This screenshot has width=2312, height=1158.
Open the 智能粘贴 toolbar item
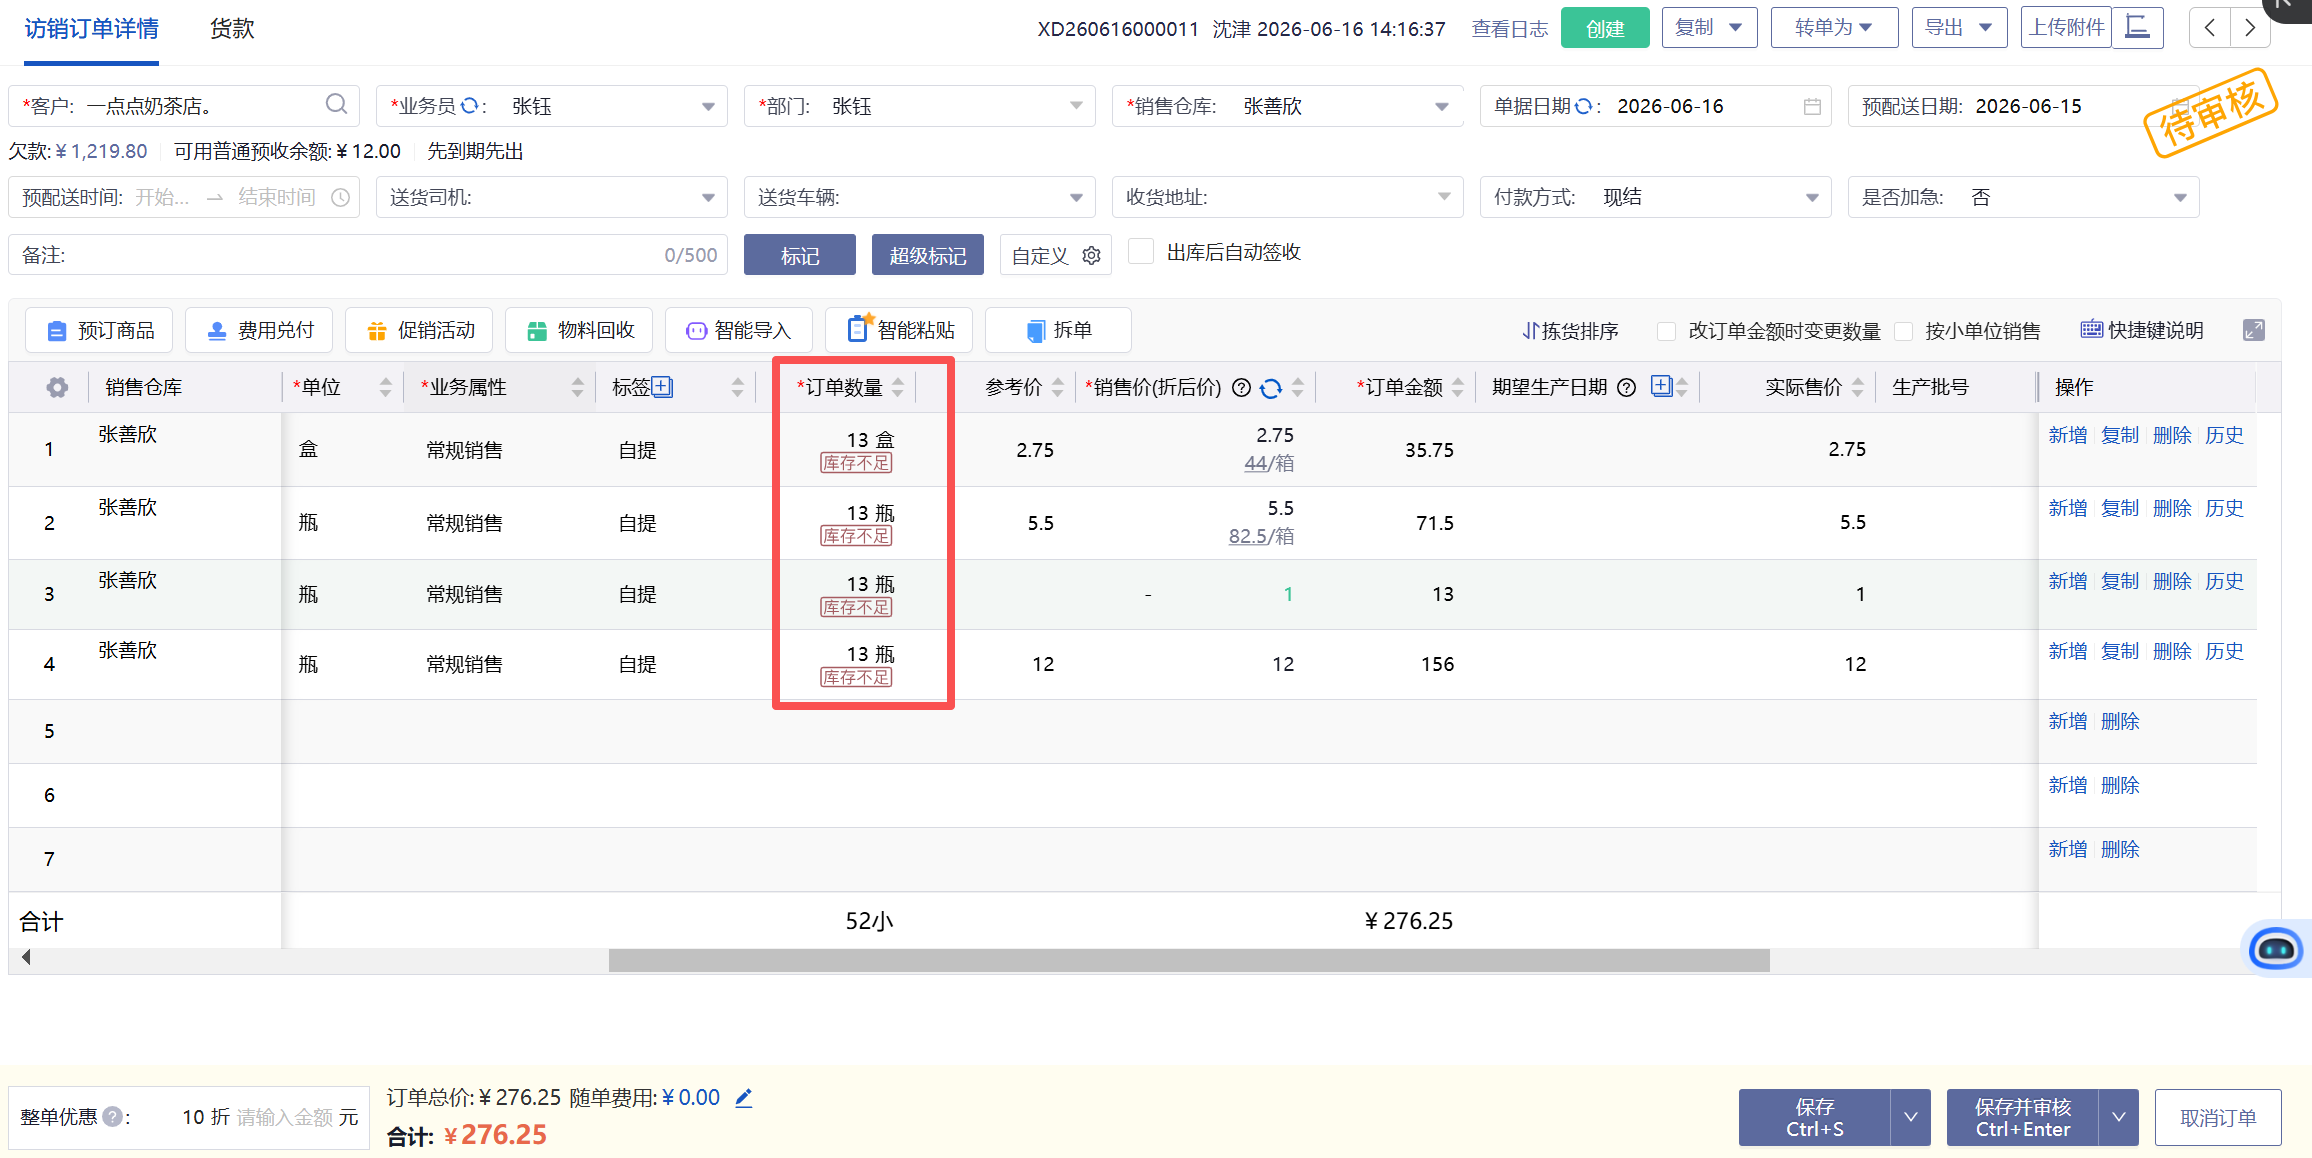point(899,330)
